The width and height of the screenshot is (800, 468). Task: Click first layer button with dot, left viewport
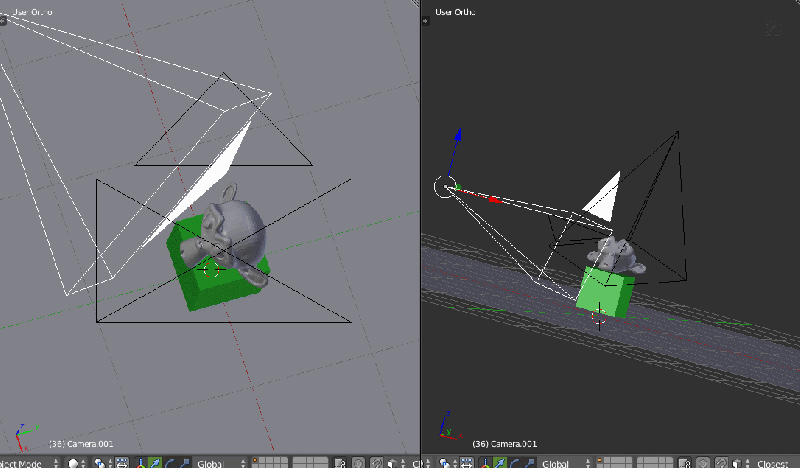click(255, 460)
